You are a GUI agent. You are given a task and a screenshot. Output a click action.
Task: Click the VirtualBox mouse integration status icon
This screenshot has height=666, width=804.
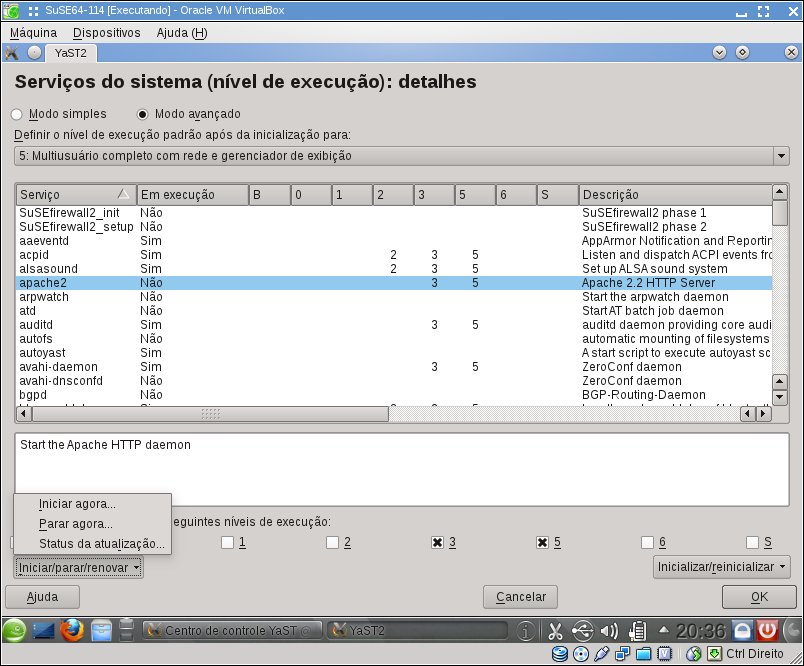(x=693, y=654)
